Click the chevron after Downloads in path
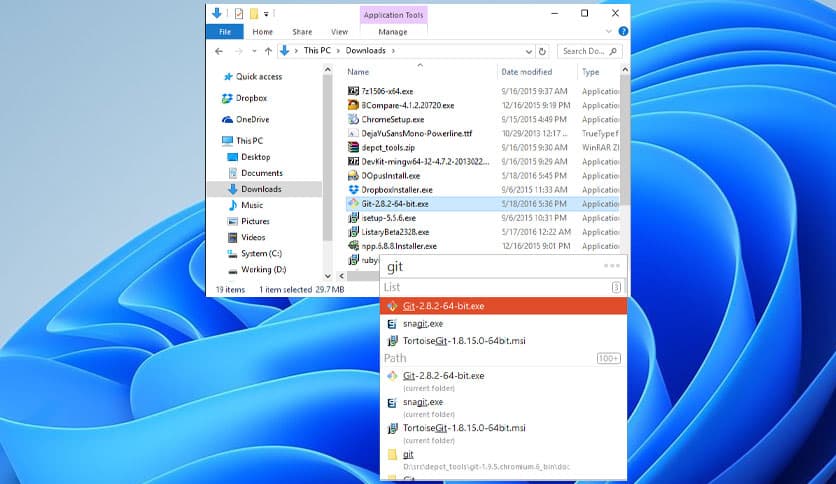 [393, 51]
